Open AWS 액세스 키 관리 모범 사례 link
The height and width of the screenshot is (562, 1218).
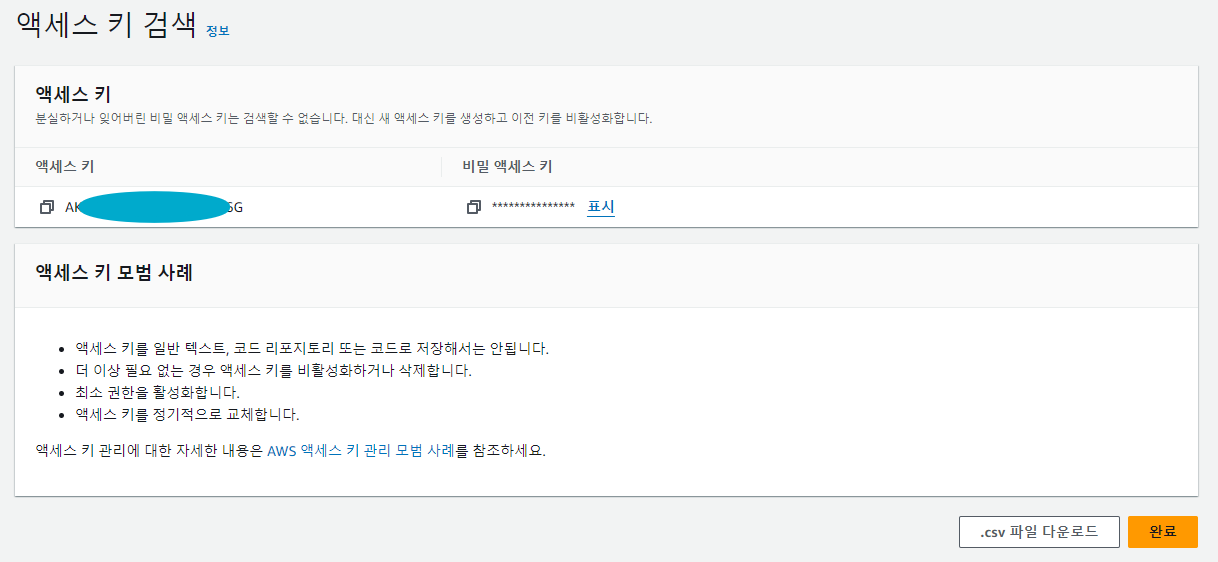[361, 450]
